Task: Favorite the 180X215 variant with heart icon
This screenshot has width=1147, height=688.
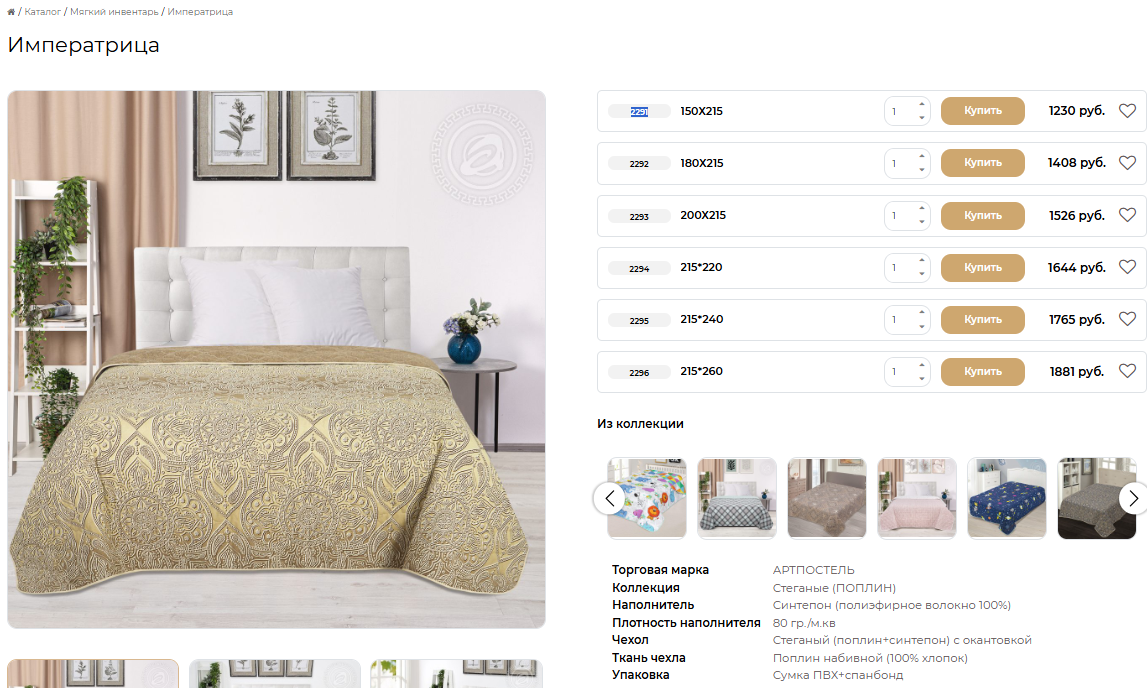Action: pos(1127,162)
